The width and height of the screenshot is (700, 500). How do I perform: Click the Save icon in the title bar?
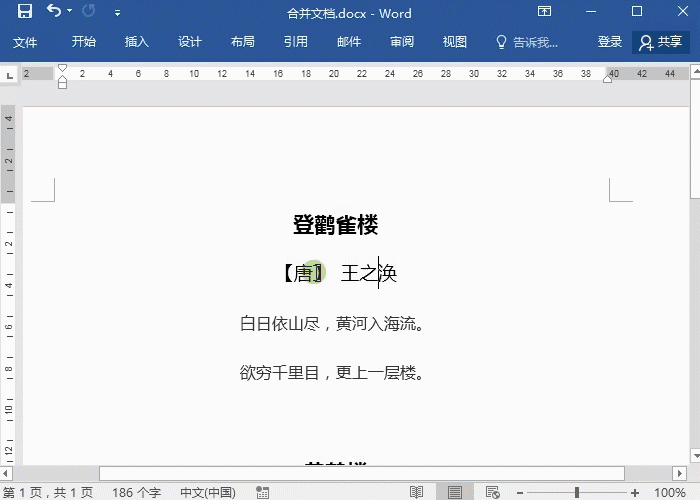(25, 11)
